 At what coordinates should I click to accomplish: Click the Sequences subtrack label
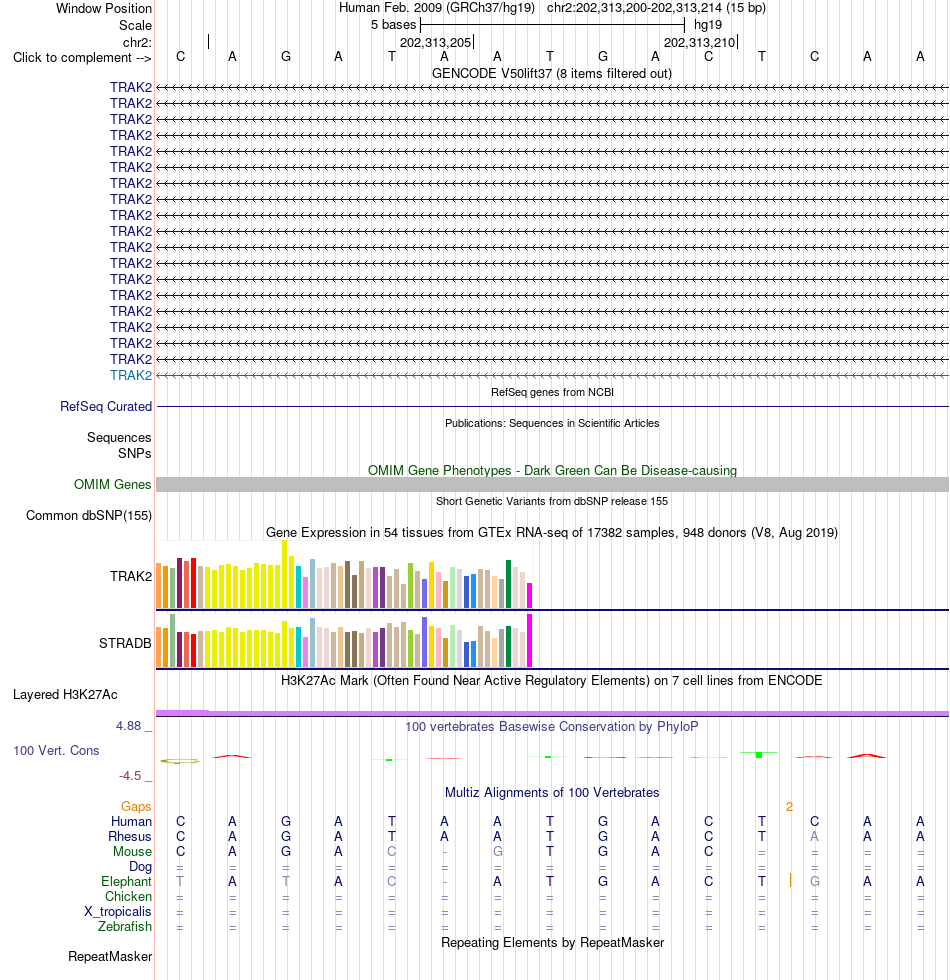(x=119, y=438)
